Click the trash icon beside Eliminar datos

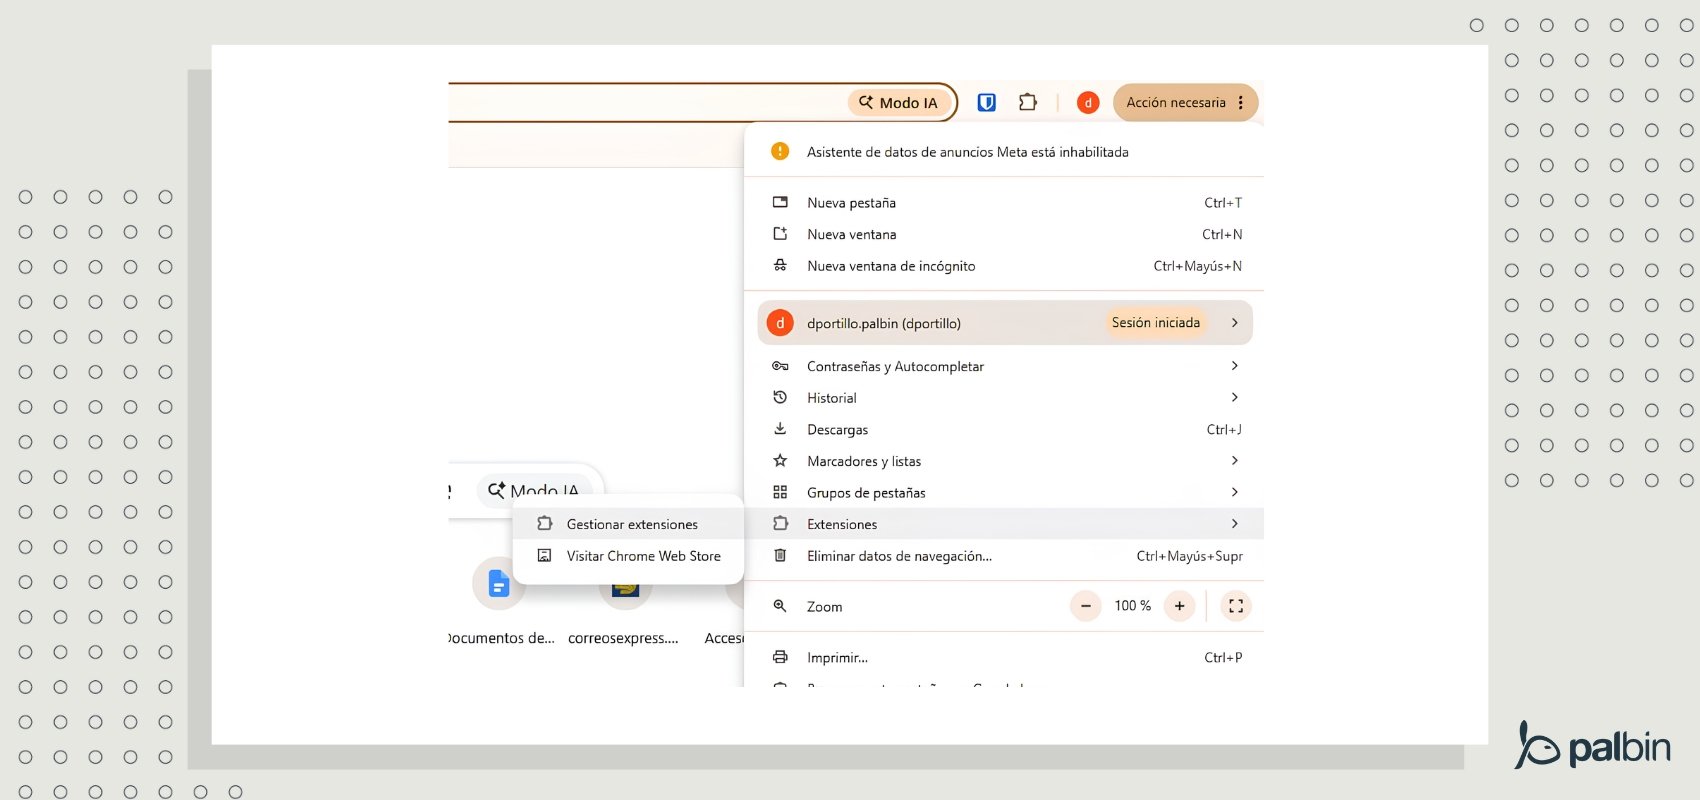pos(780,556)
